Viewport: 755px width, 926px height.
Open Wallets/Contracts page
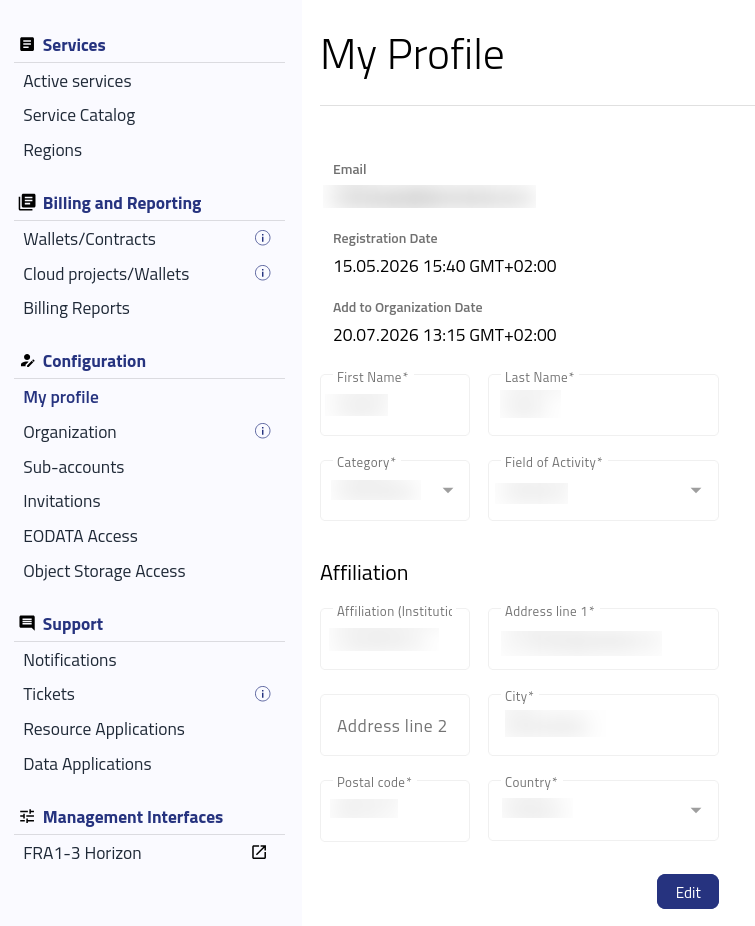pyautogui.click(x=89, y=239)
